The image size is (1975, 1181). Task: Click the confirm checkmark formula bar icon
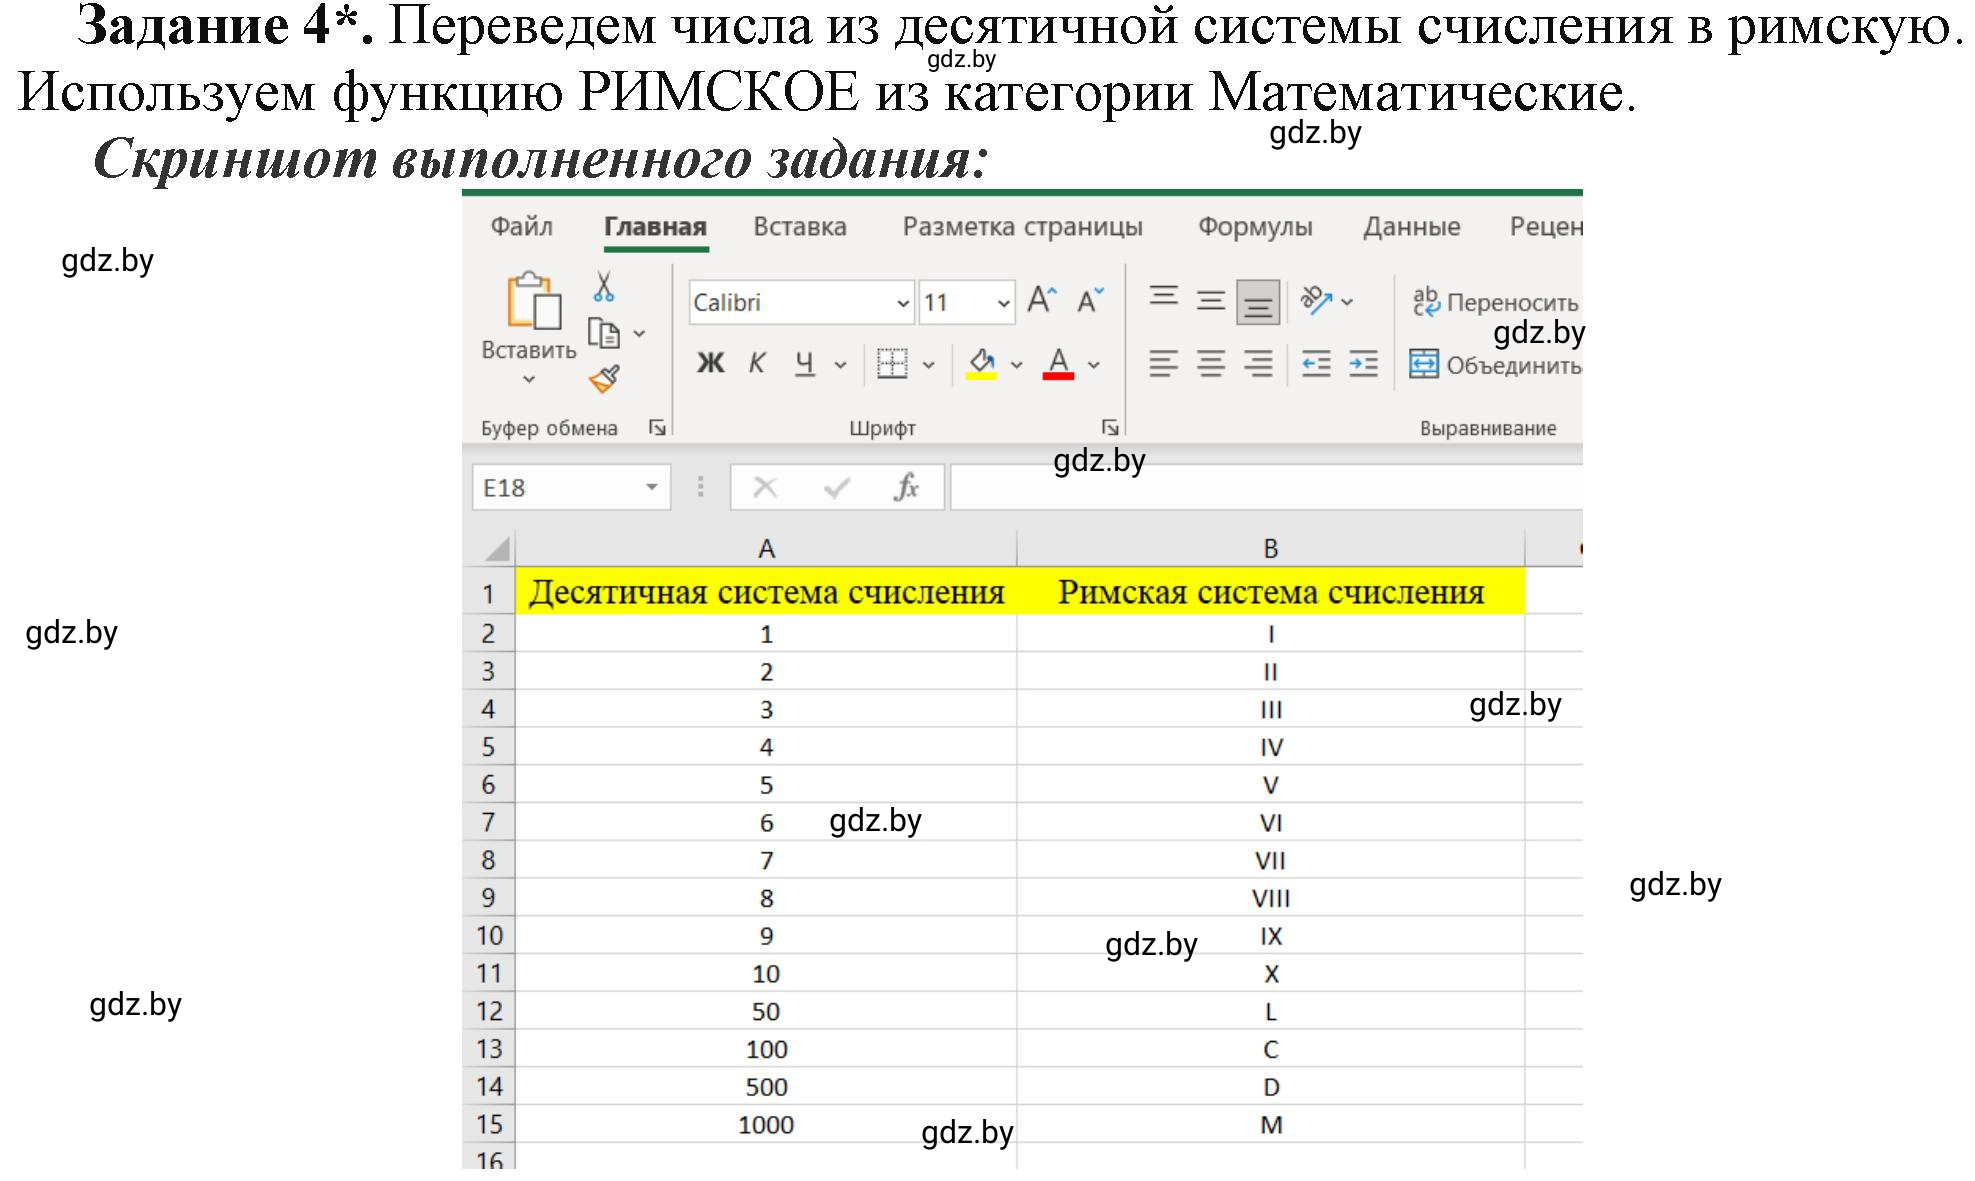(836, 488)
